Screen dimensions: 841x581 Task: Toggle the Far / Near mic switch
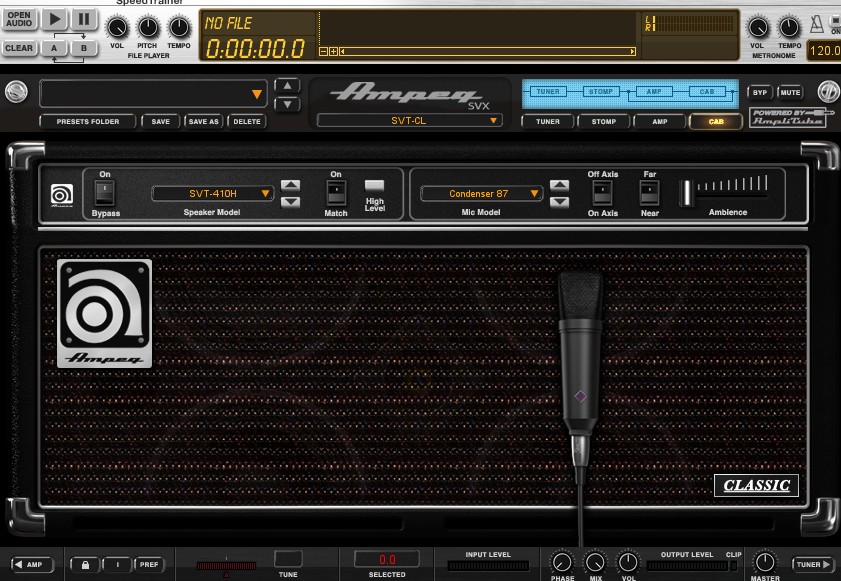coord(649,193)
